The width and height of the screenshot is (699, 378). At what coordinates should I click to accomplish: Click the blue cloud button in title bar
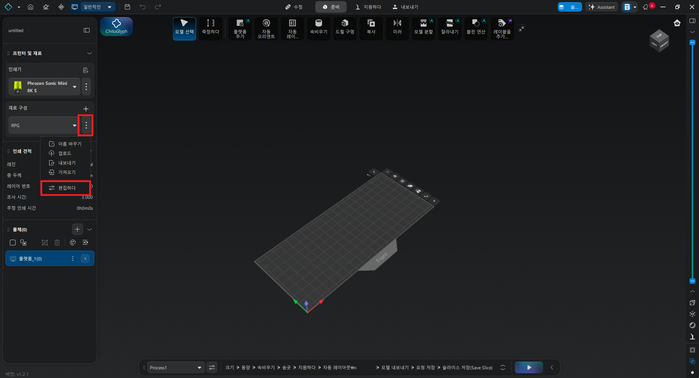[569, 7]
